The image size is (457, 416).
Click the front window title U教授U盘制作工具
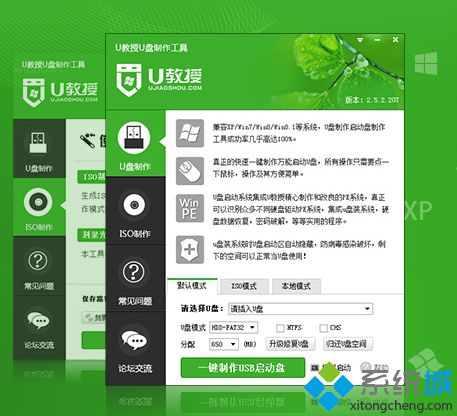click(152, 48)
